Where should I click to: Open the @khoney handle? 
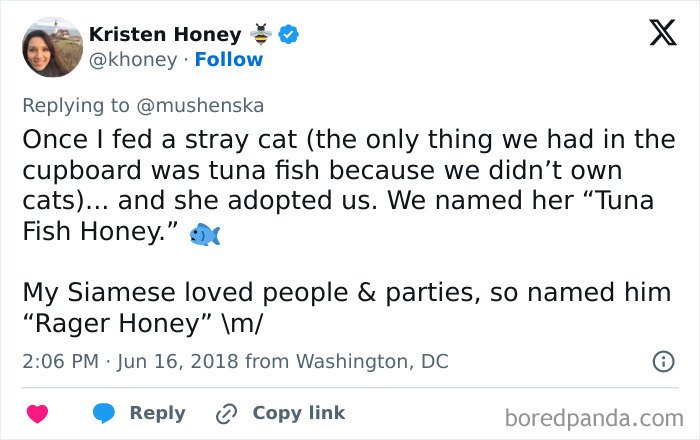(131, 60)
